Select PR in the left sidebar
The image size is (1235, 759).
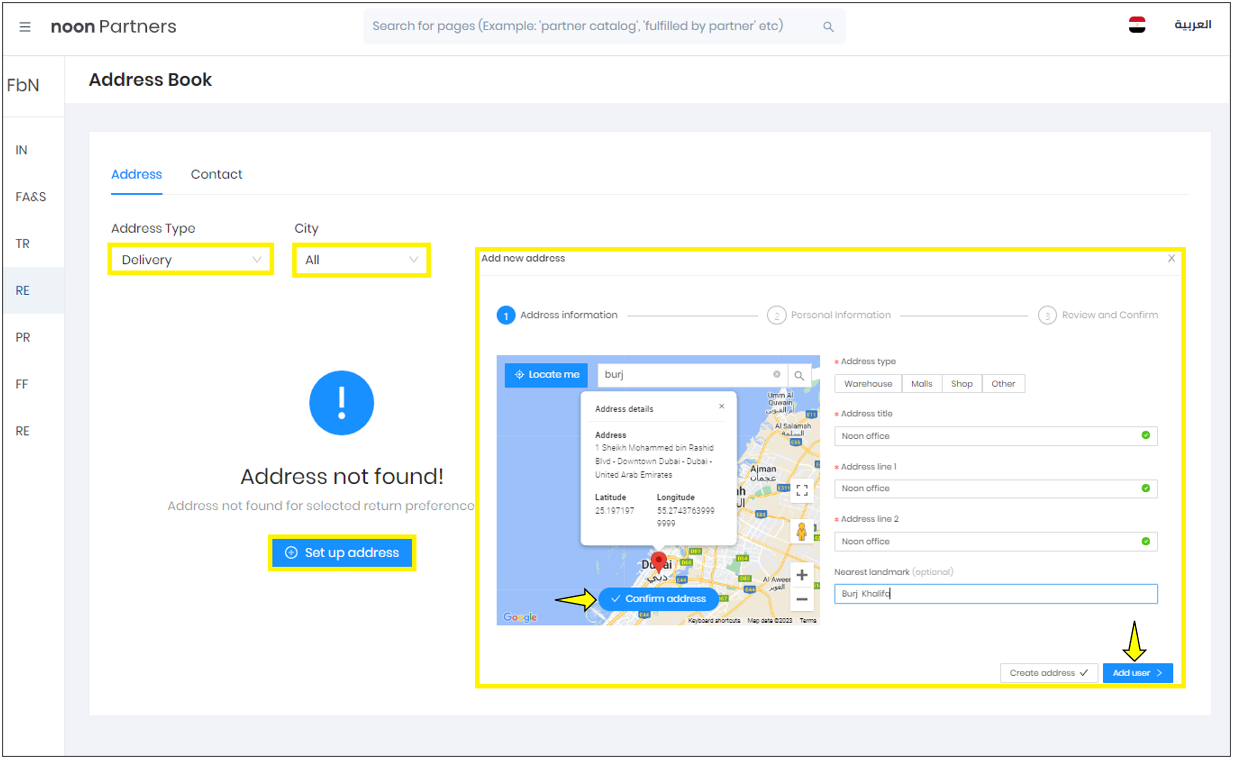(x=22, y=338)
